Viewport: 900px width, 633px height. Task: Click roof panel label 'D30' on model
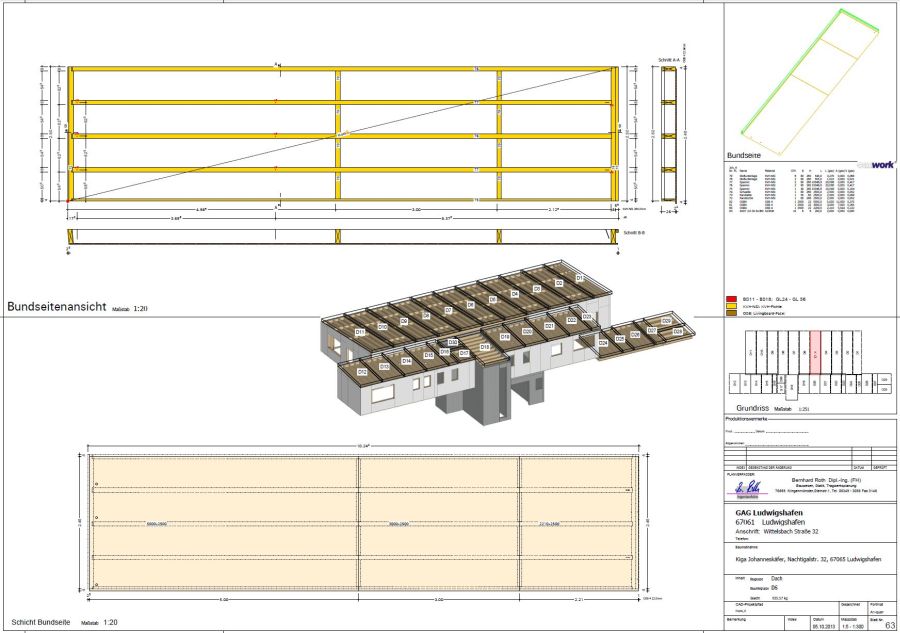(453, 342)
